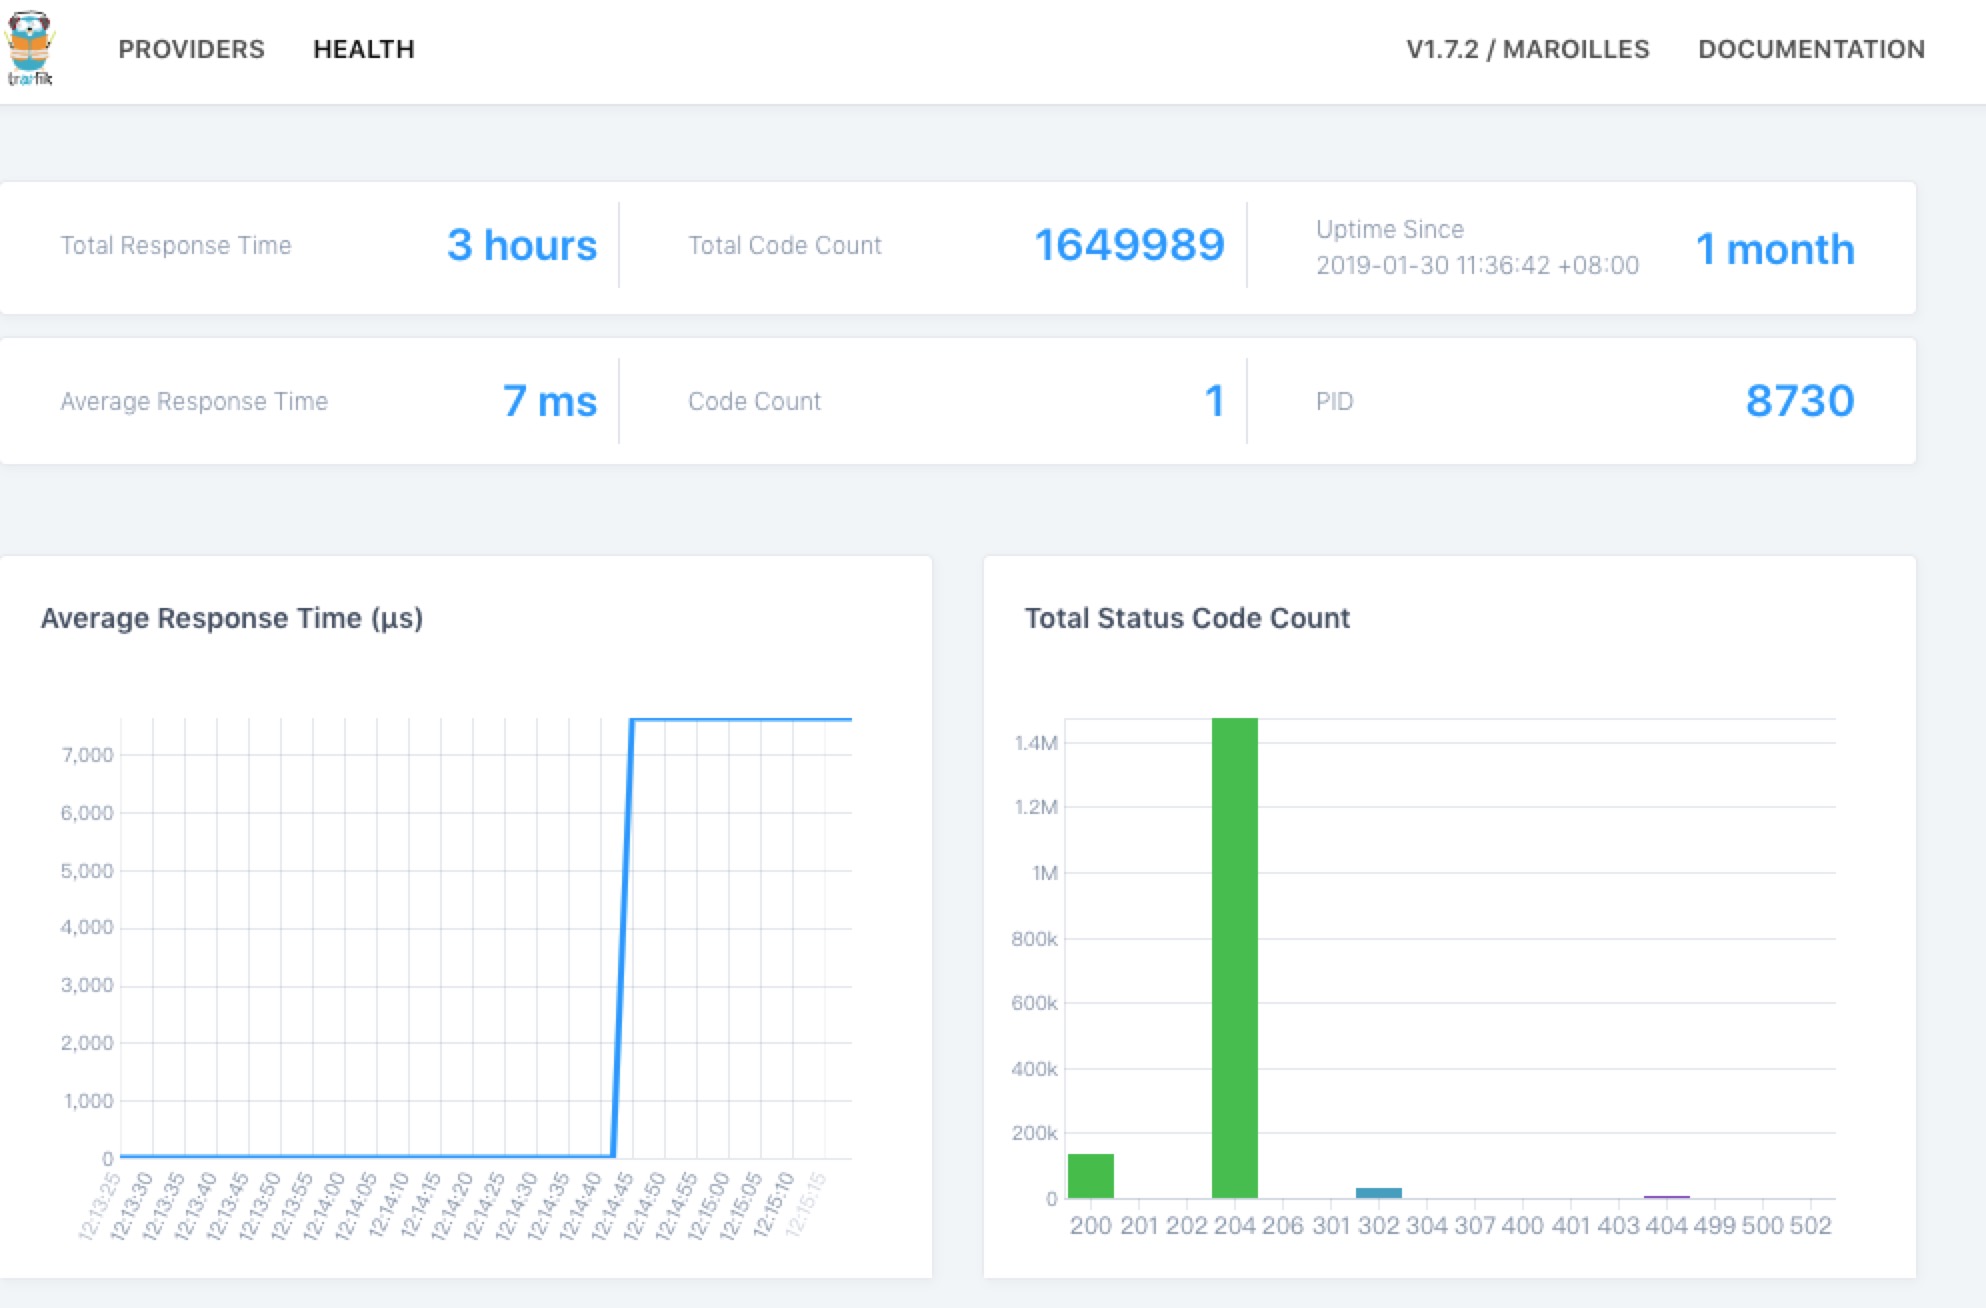The width and height of the screenshot is (1986, 1308).
Task: Click the Average Response Time chart title
Action: (231, 618)
